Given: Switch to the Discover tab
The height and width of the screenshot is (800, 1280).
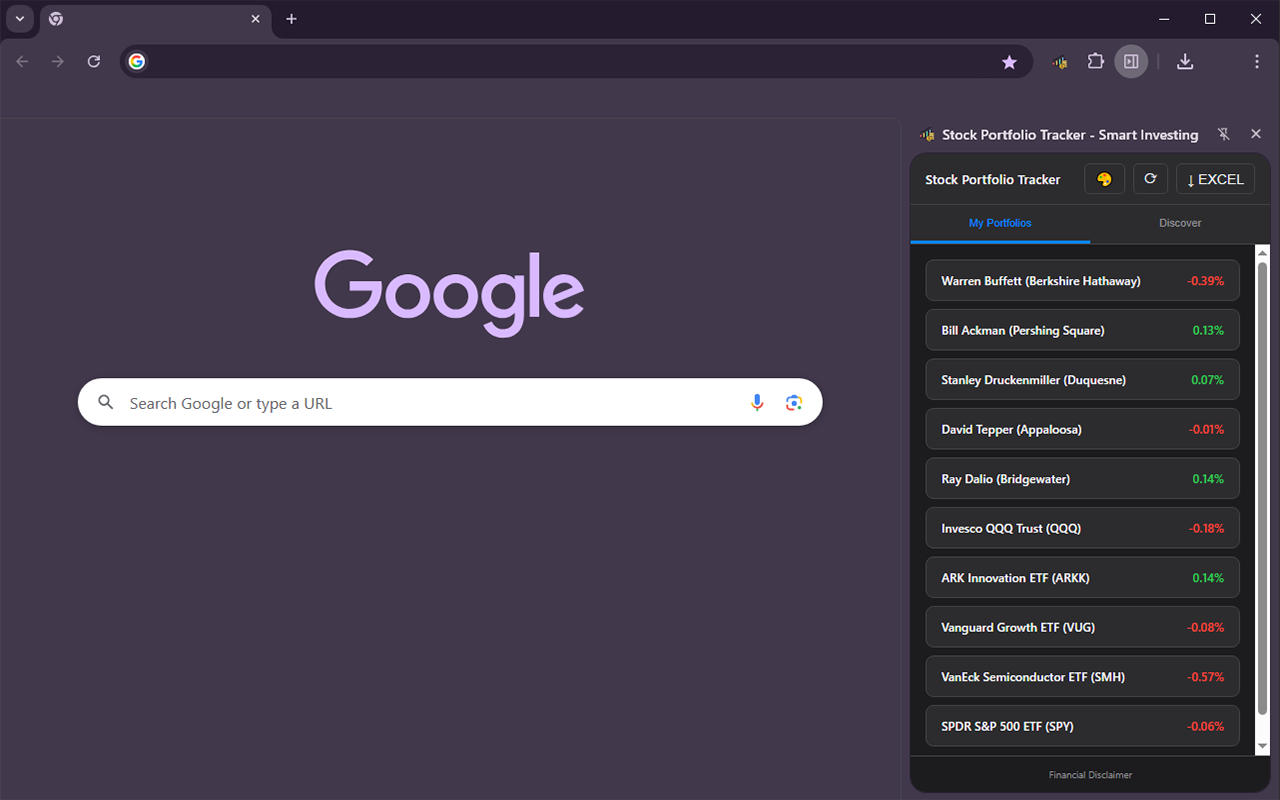Looking at the screenshot, I should coord(1180,223).
